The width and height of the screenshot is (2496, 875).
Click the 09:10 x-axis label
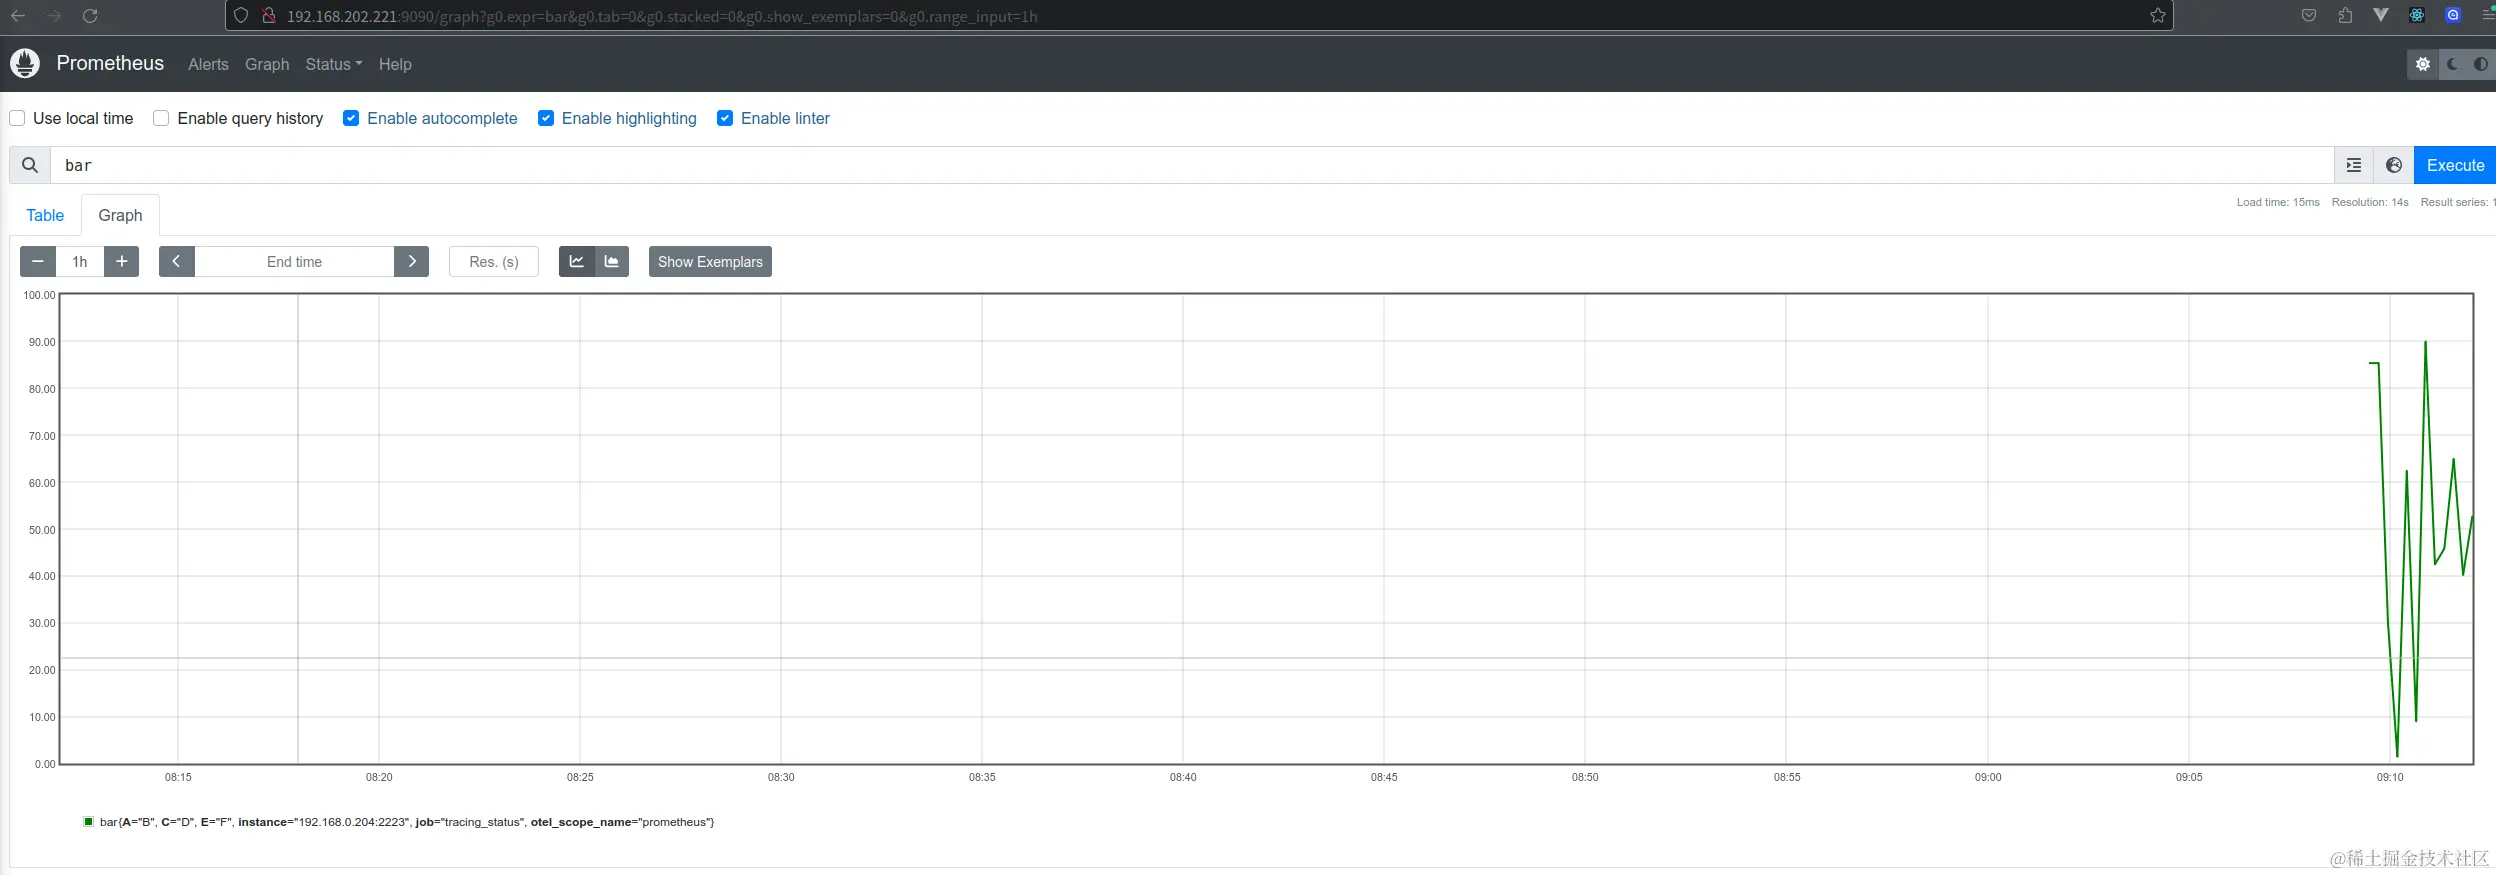[2390, 777]
